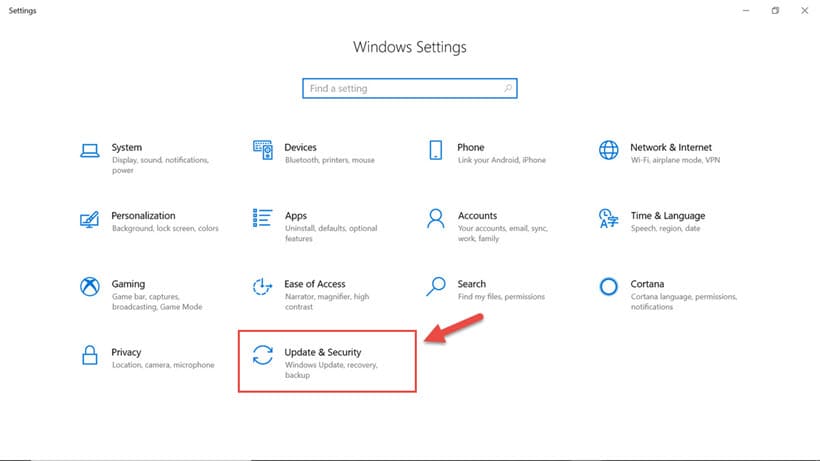Open Phone settings label
This screenshot has width=820, height=461.
pyautogui.click(x=471, y=147)
